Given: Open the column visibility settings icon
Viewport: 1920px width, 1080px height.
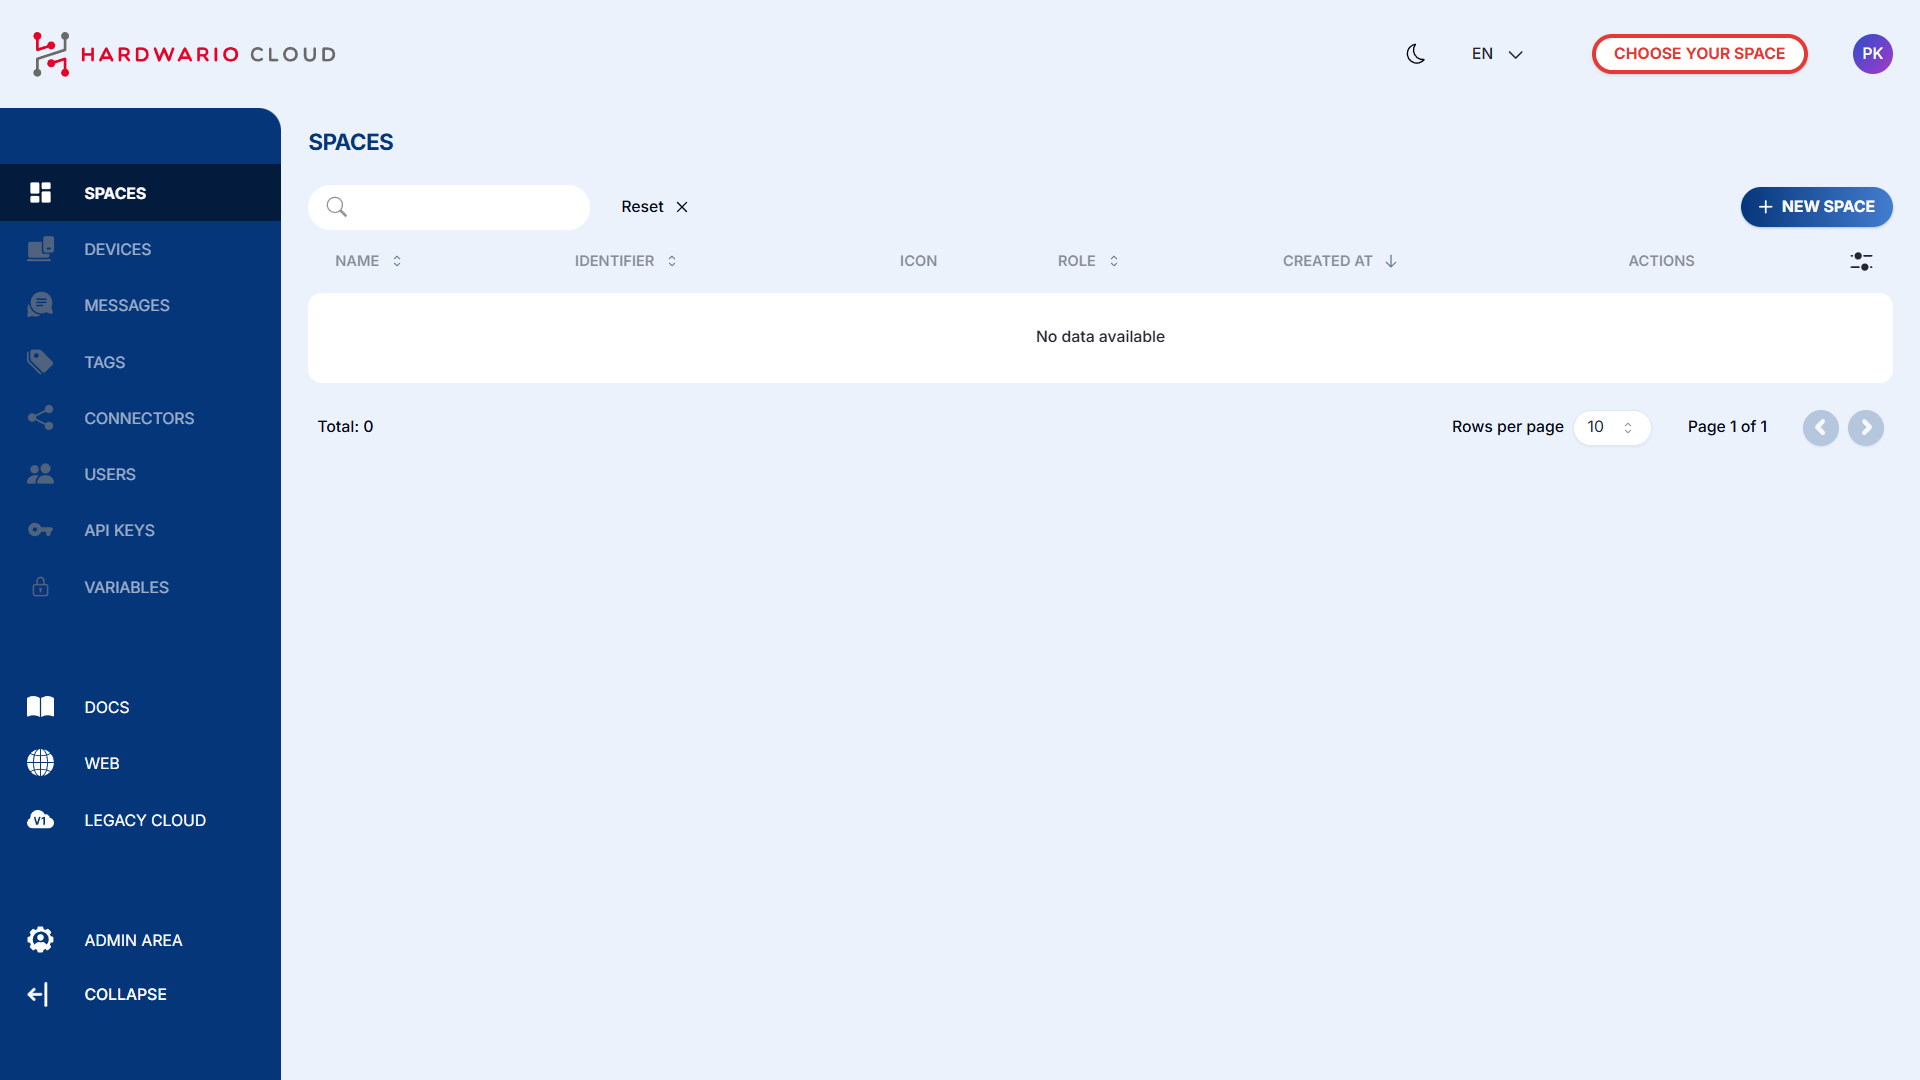Looking at the screenshot, I should (1861, 261).
